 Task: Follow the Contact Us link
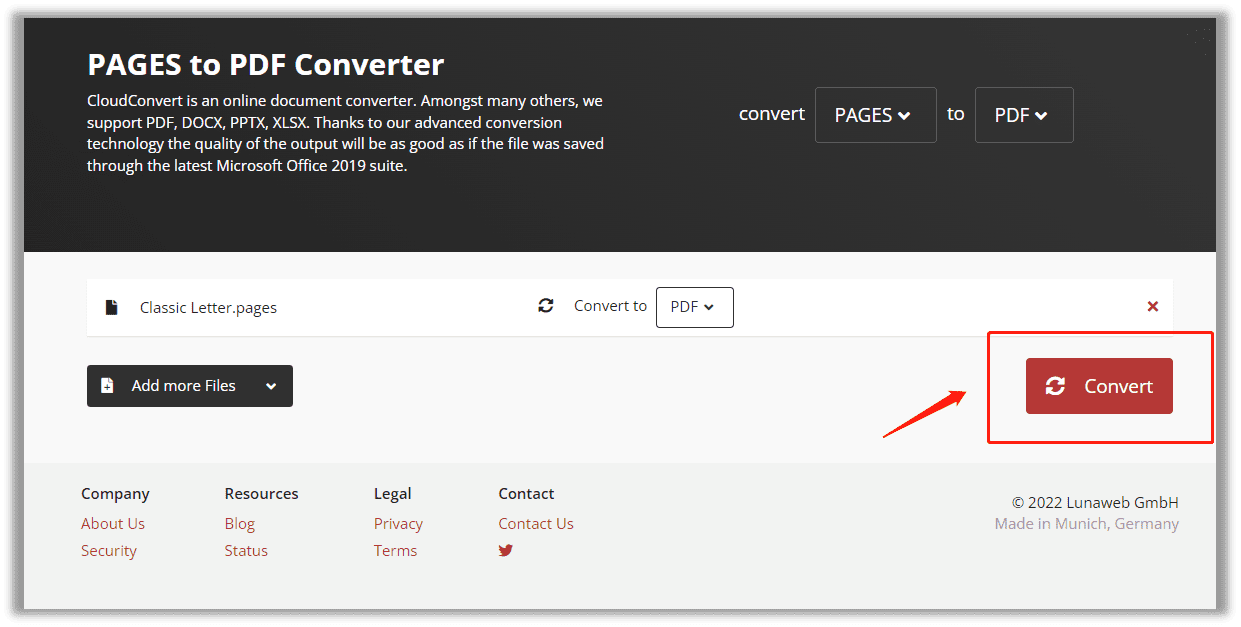point(536,523)
